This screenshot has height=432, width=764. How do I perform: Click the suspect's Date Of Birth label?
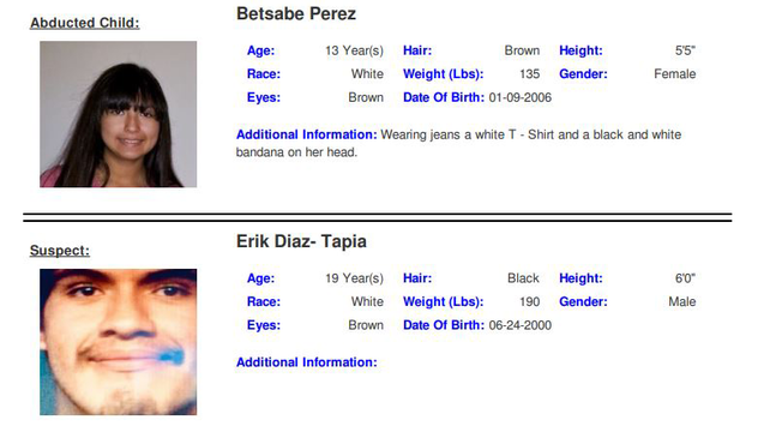click(443, 325)
